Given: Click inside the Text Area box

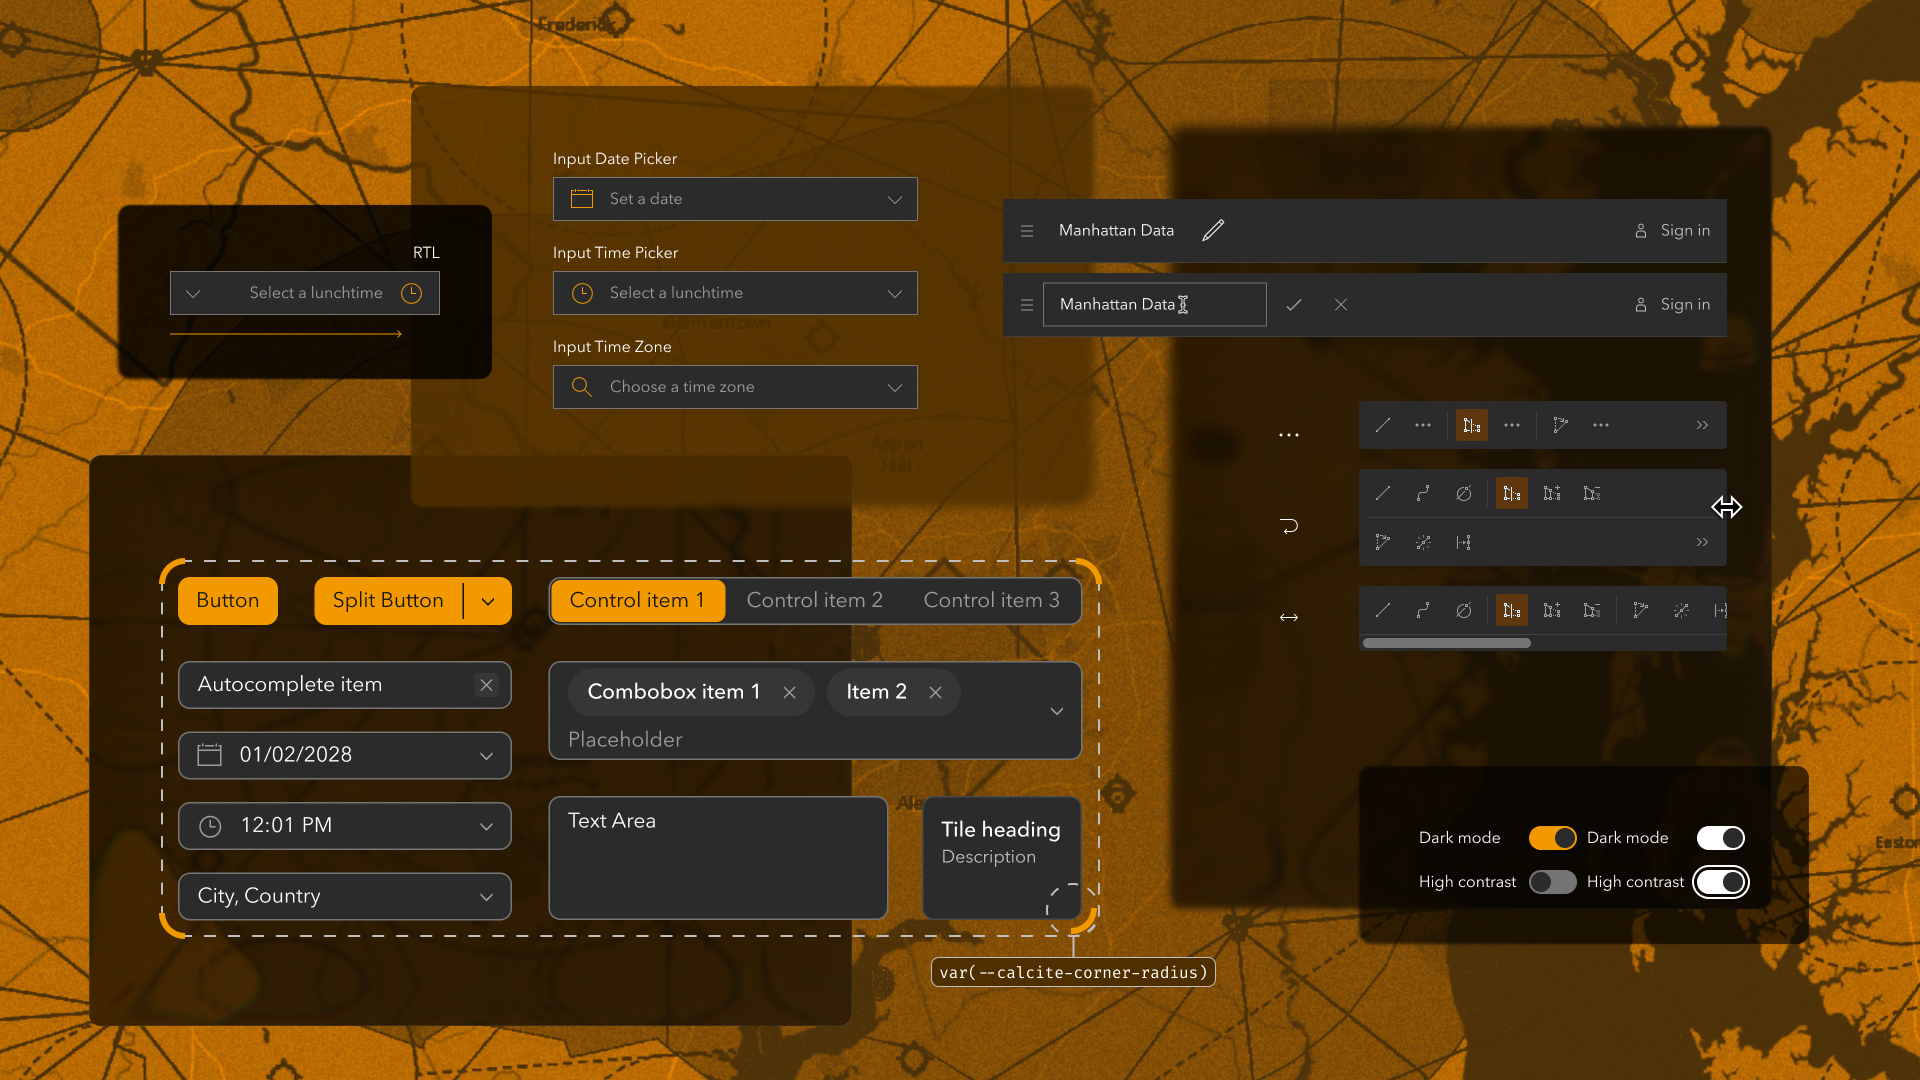Looking at the screenshot, I should click(718, 858).
